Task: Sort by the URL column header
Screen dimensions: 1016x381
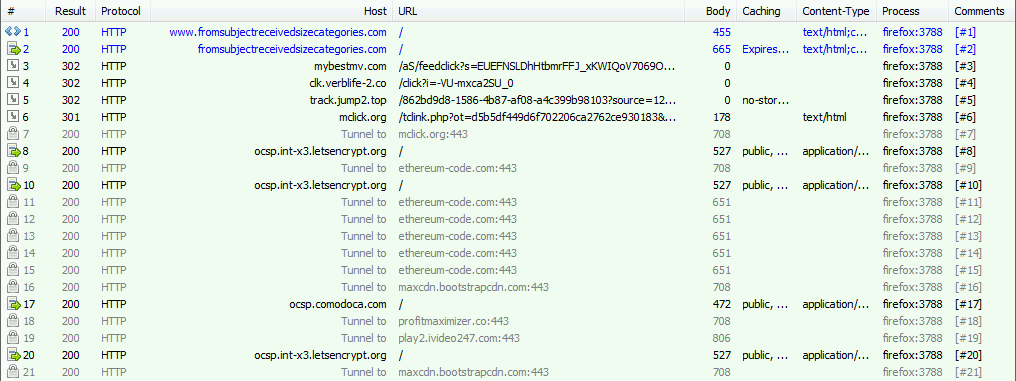Action: tap(539, 11)
